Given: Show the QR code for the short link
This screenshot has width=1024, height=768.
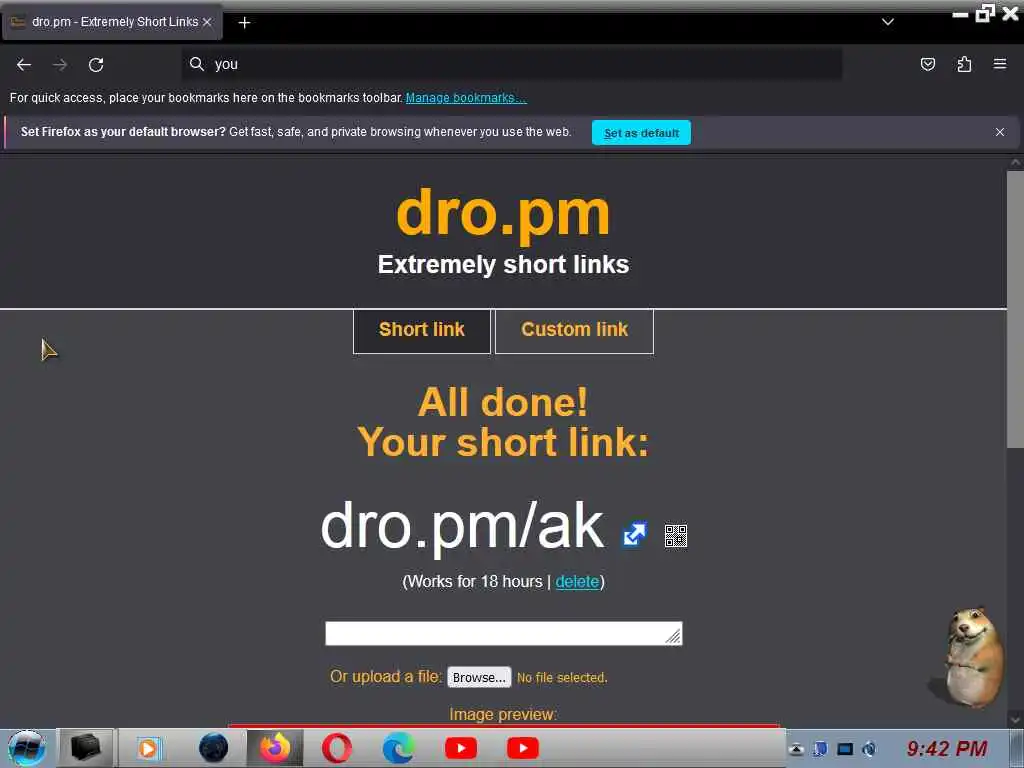Looking at the screenshot, I should click(676, 536).
